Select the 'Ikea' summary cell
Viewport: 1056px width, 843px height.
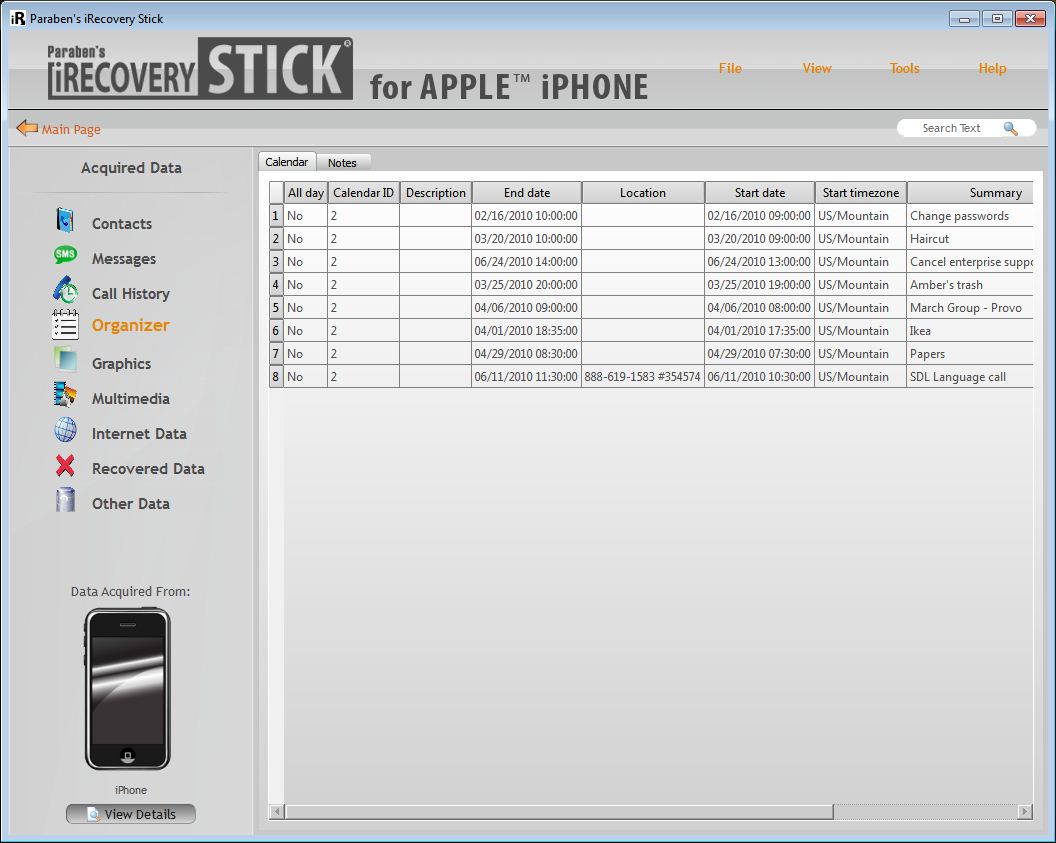point(970,331)
